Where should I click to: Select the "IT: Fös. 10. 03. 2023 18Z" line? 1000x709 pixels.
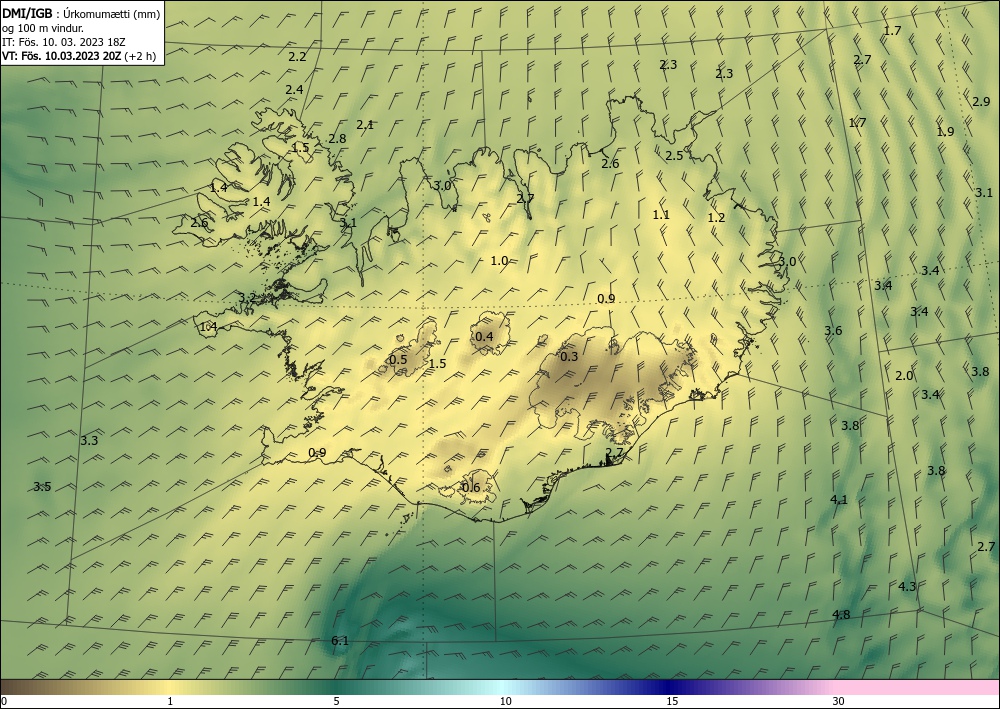(64, 42)
